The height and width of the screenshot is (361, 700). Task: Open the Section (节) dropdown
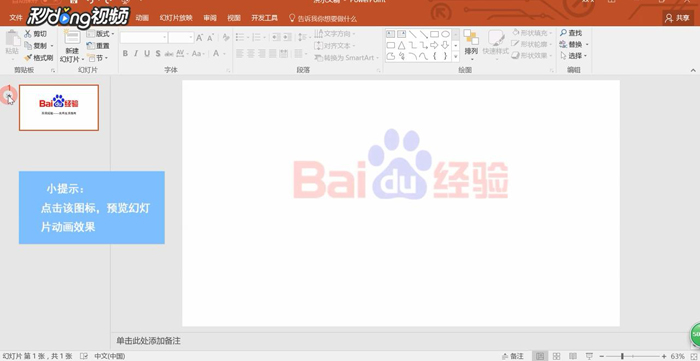(x=97, y=58)
